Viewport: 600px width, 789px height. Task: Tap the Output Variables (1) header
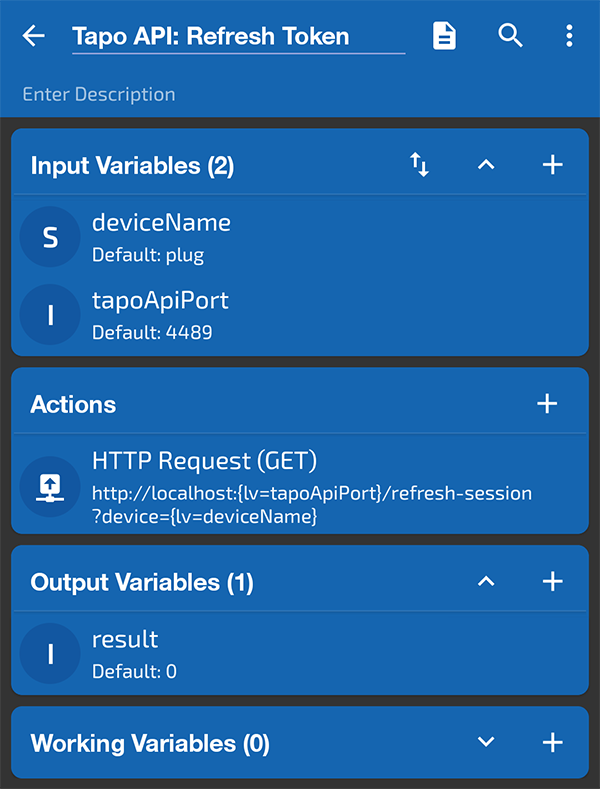142,582
